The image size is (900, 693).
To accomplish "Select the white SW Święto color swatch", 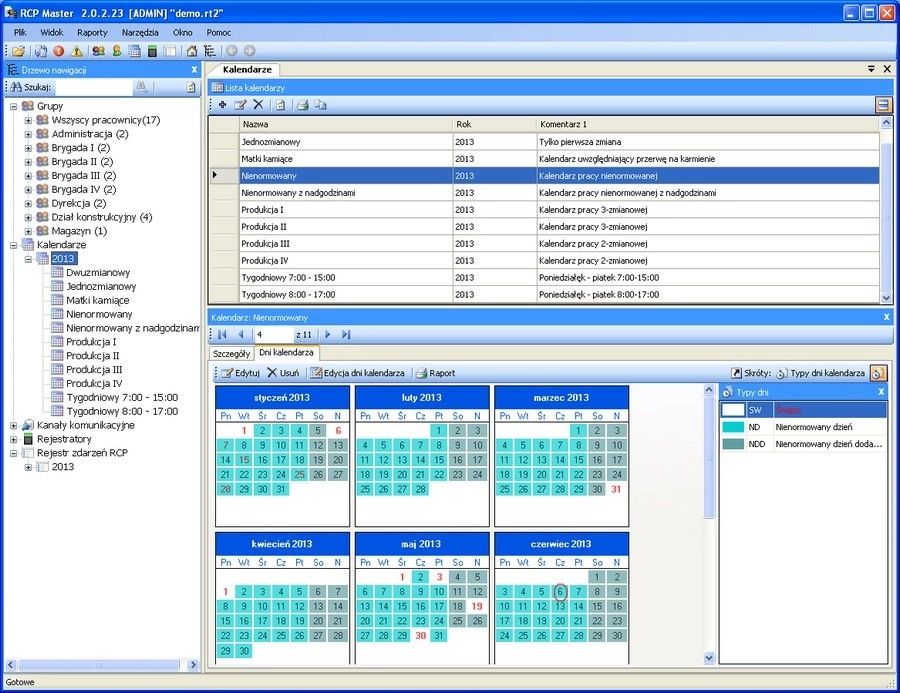I will point(733,410).
